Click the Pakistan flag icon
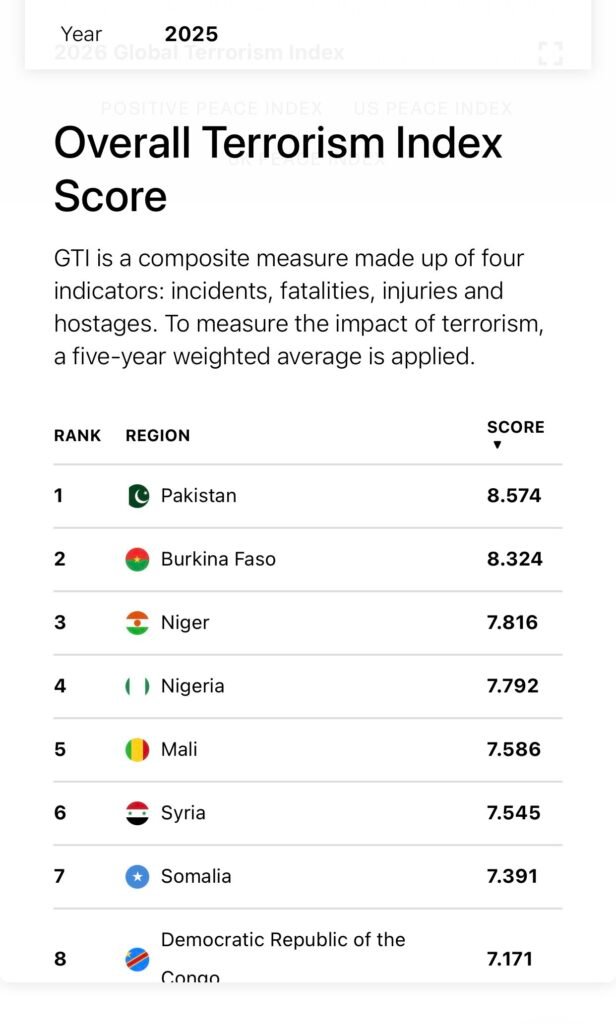 point(138,496)
